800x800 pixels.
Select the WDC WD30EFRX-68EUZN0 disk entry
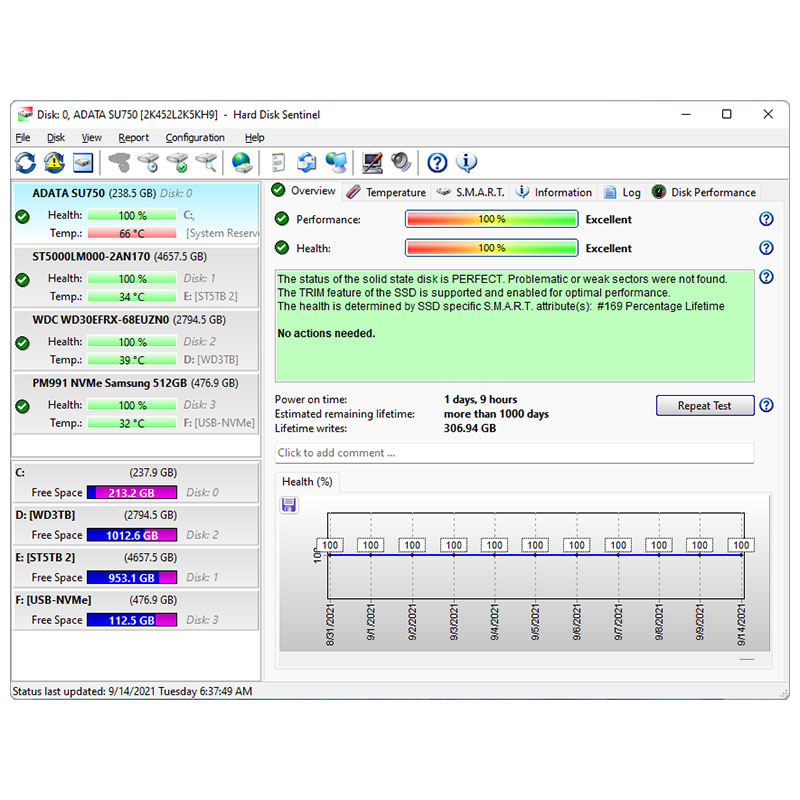point(136,340)
